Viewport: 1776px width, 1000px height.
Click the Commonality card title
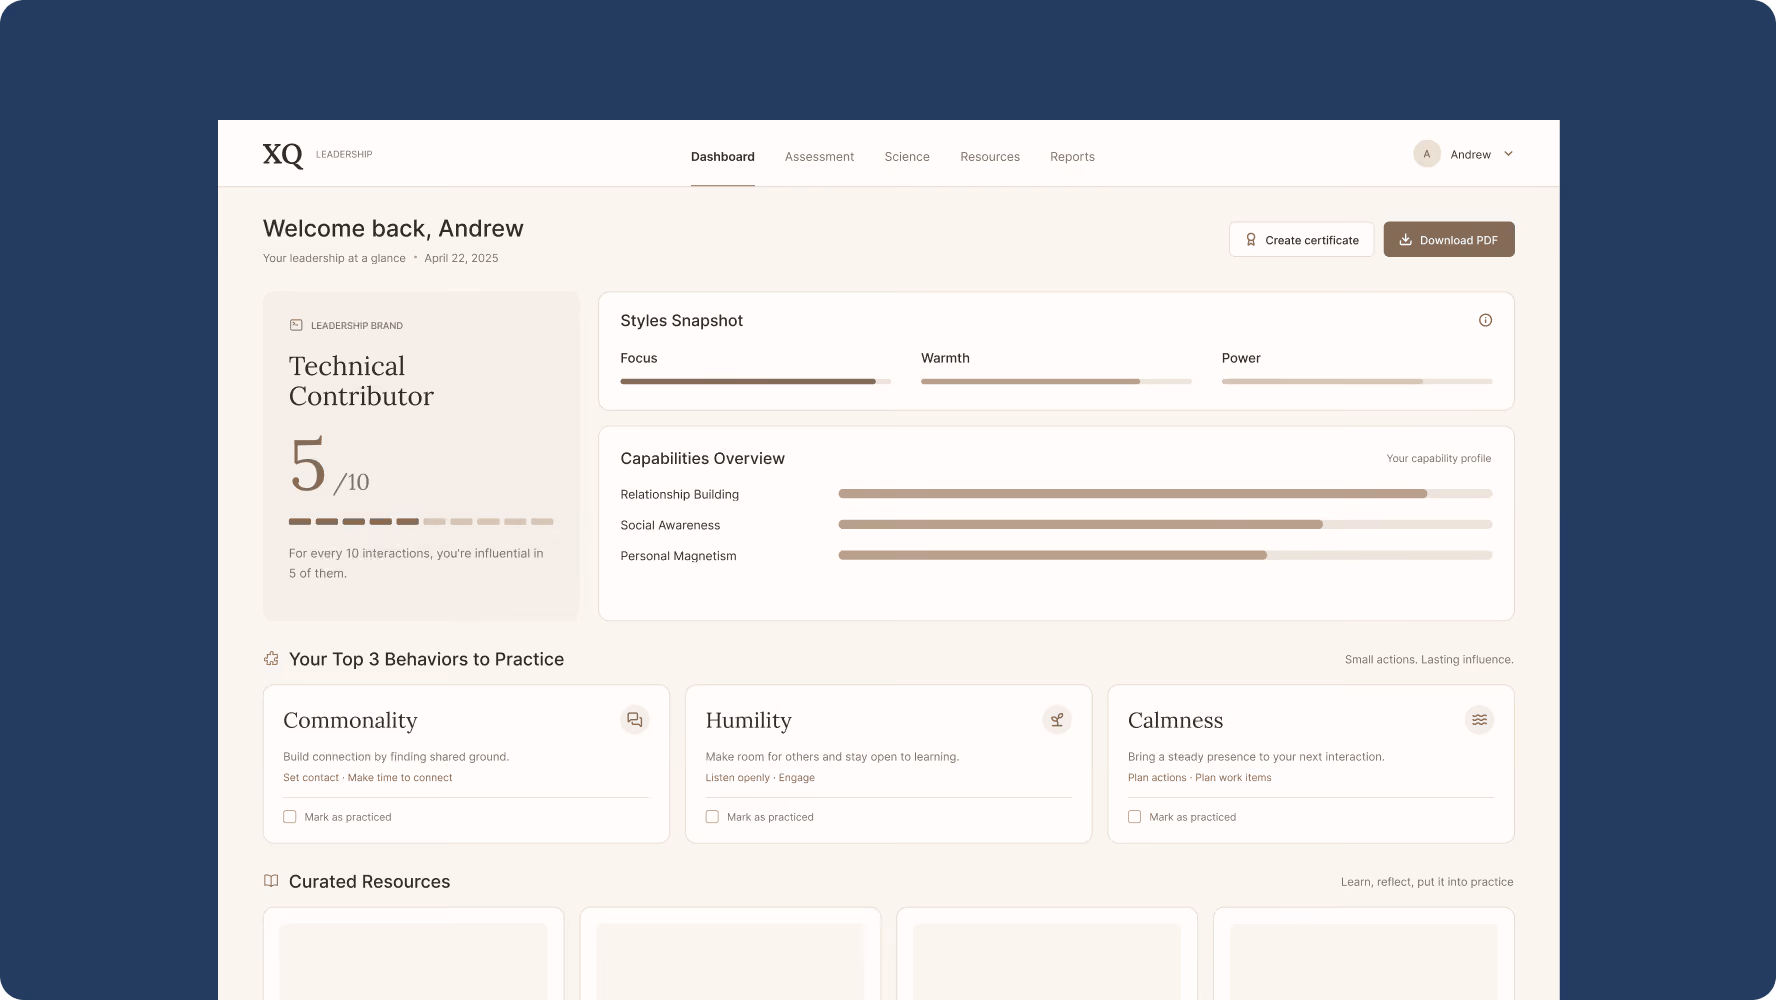350,720
